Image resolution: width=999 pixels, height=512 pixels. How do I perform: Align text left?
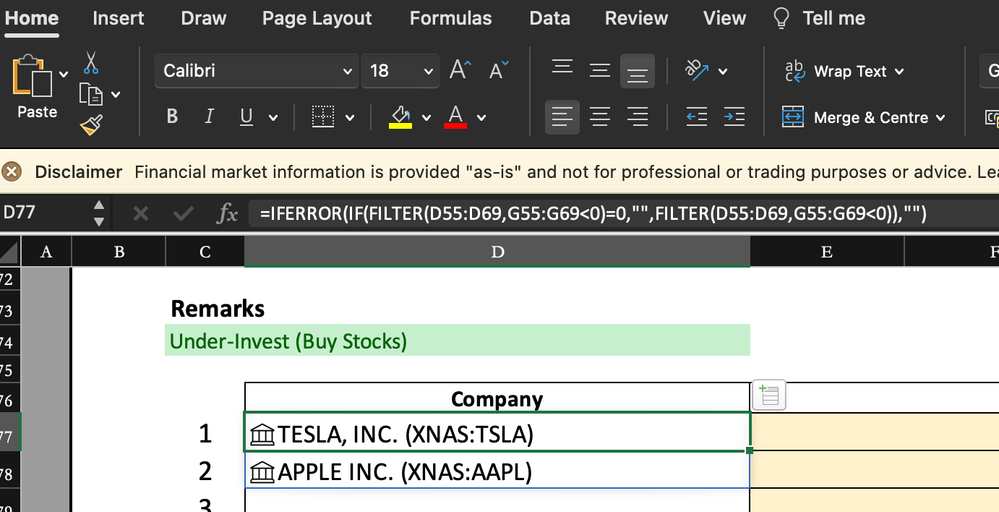coord(562,117)
